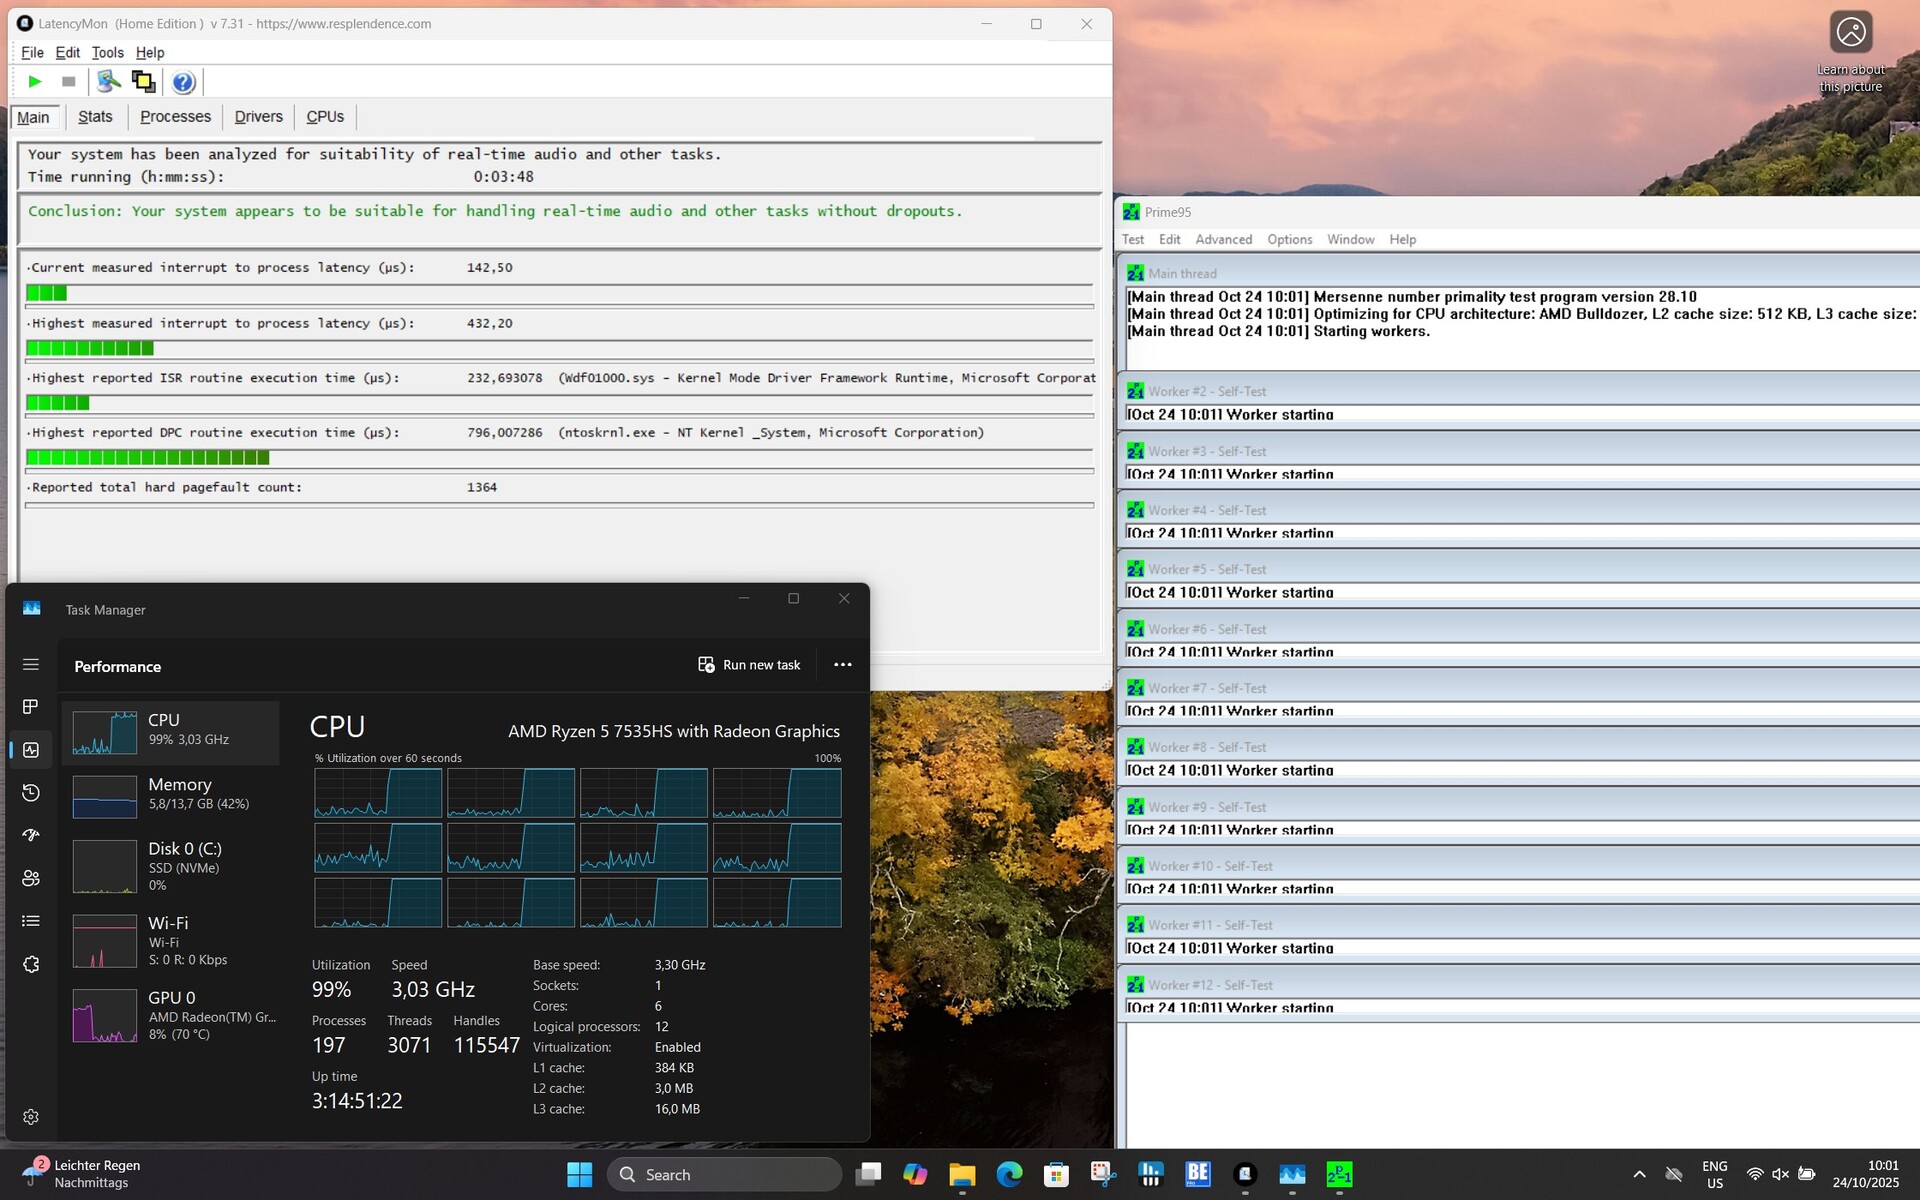
Task: Click the taskbar Search box
Action: (724, 1174)
